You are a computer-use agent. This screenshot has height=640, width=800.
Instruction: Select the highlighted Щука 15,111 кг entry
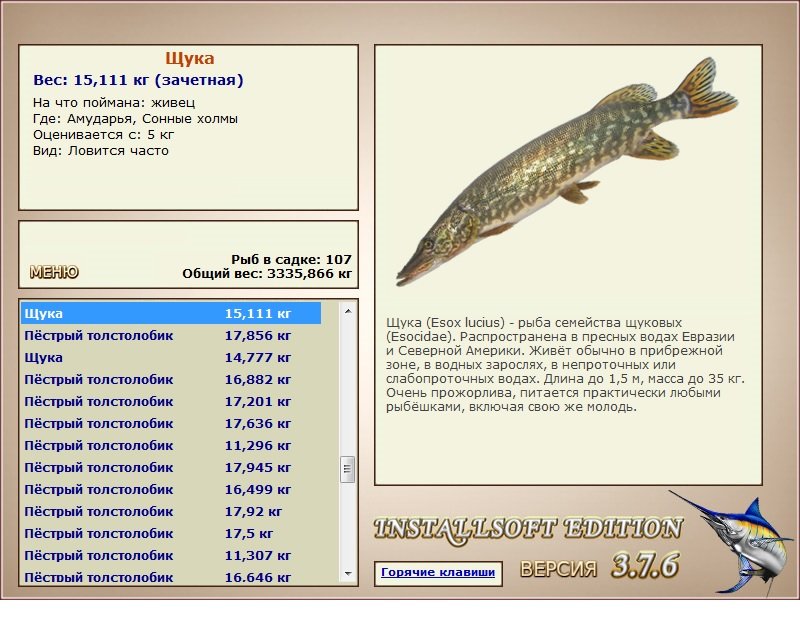(x=171, y=313)
